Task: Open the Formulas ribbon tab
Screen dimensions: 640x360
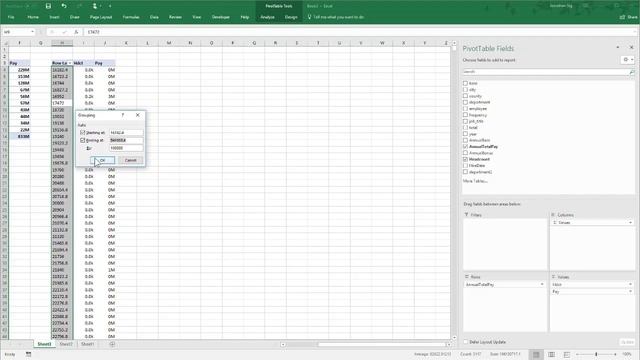Action: point(131,17)
